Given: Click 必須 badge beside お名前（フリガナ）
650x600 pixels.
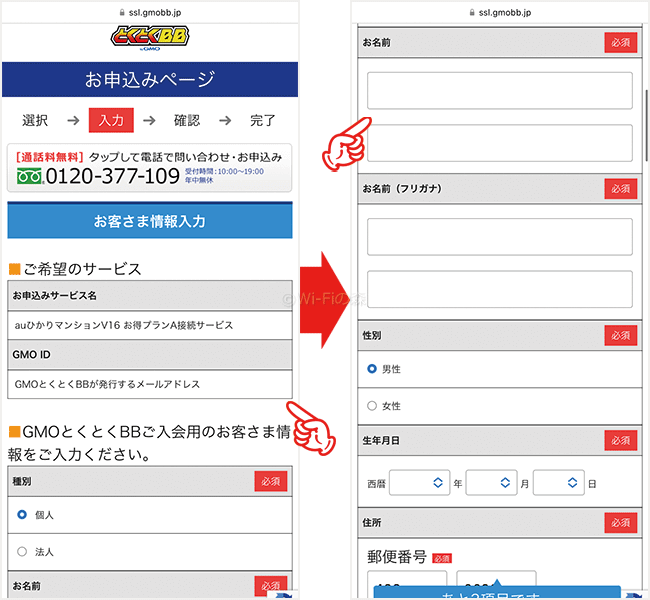Looking at the screenshot, I should (621, 189).
